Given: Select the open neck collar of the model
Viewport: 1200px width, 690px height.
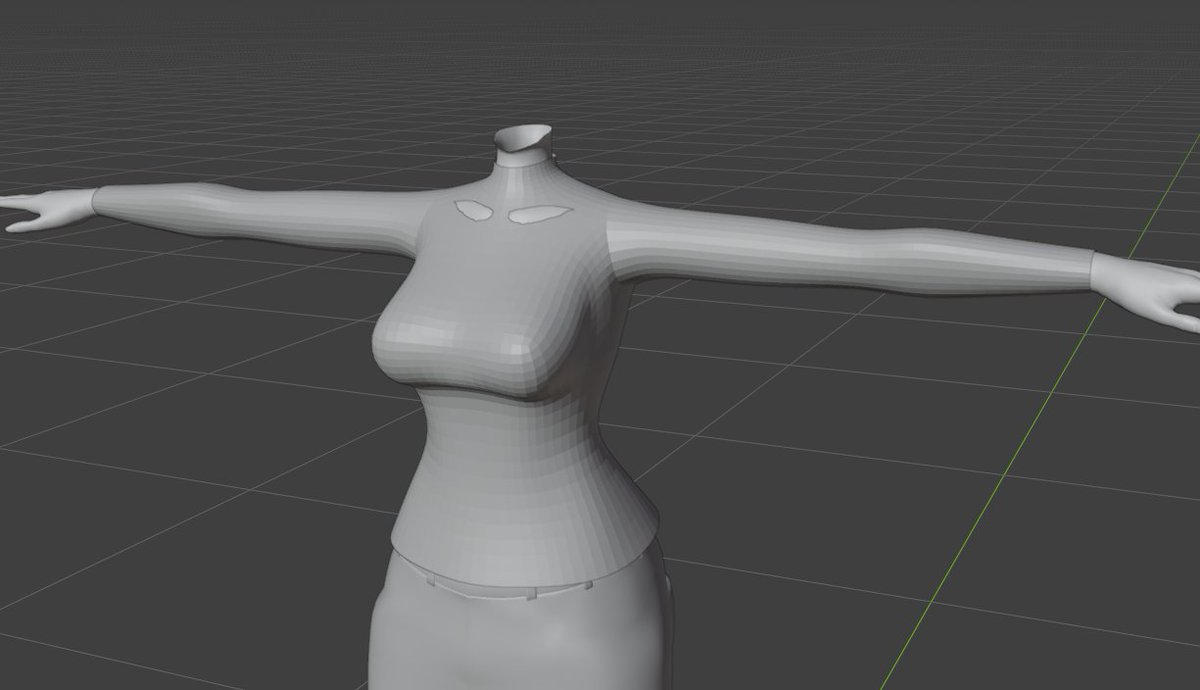Looking at the screenshot, I should 524,144.
